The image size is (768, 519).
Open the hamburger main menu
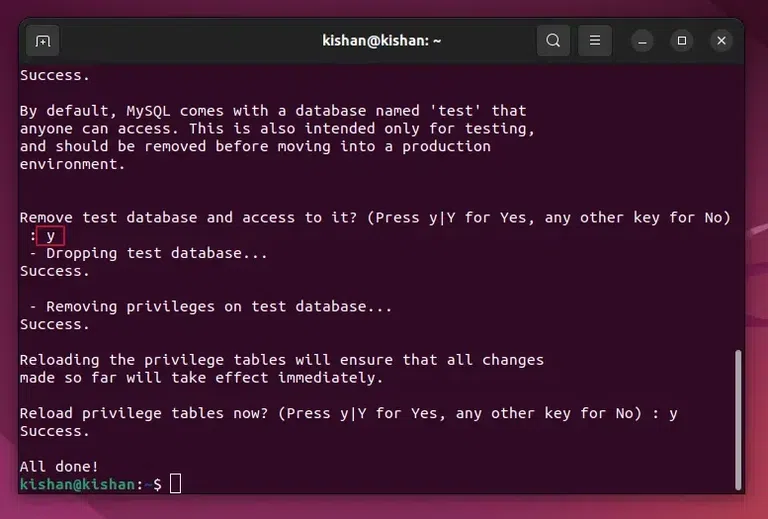(x=595, y=41)
